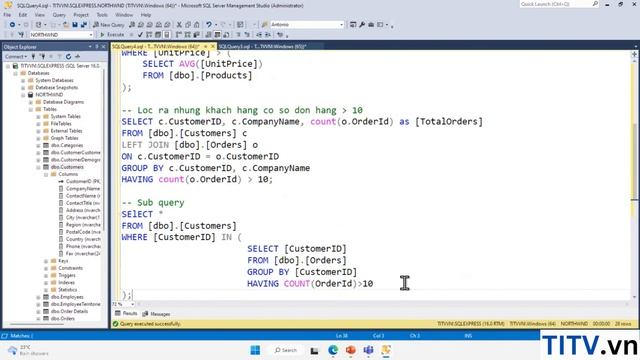
Task: Switch to the Messages tab
Action: click(x=156, y=314)
